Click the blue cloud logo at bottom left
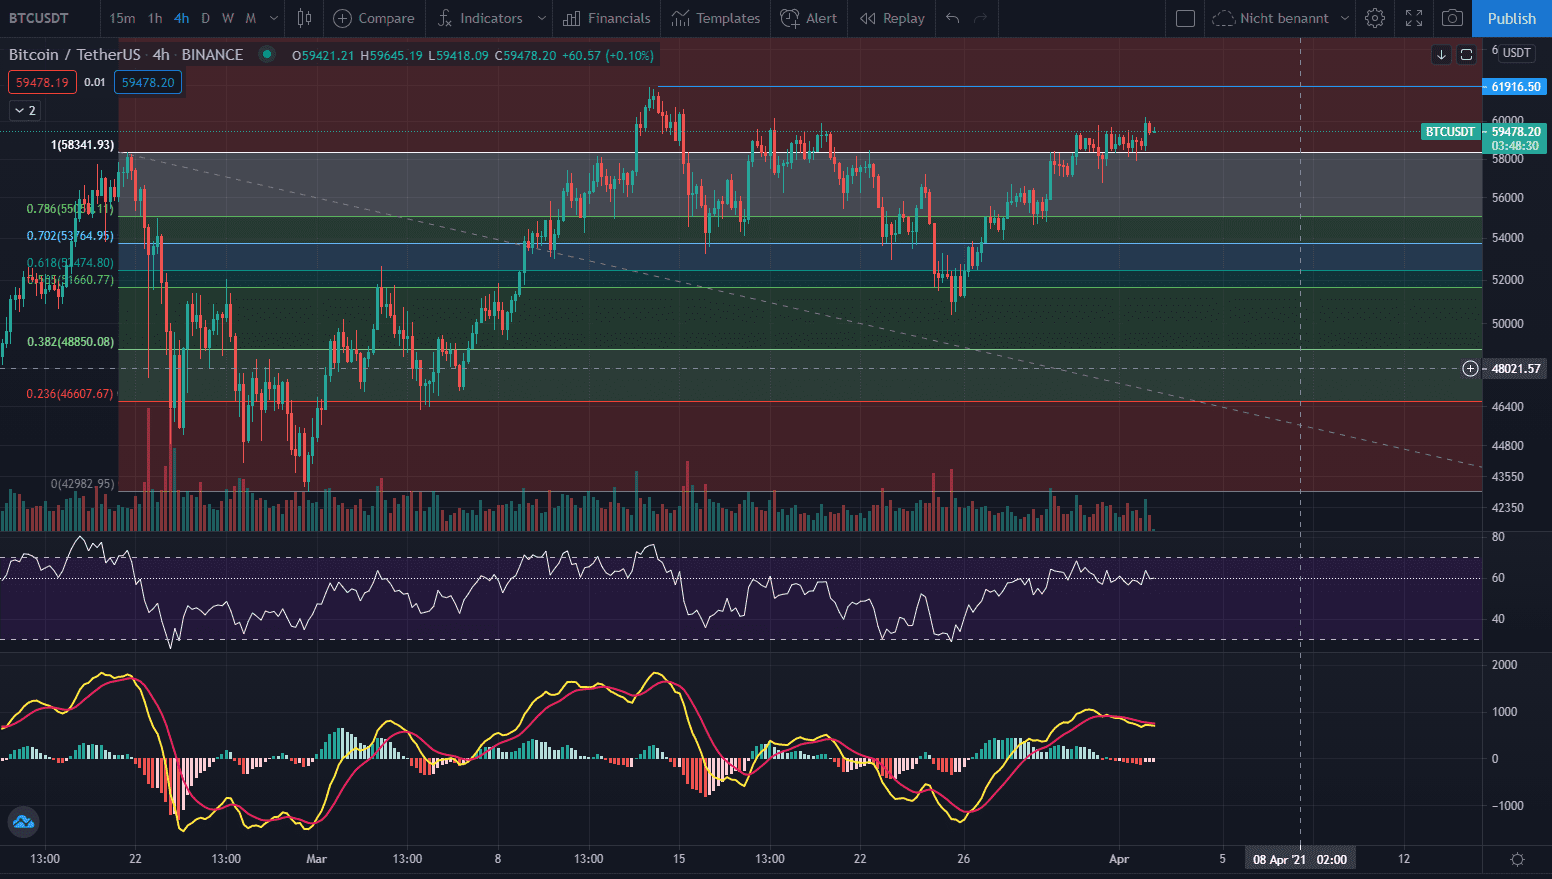The height and width of the screenshot is (879, 1552). [22, 822]
